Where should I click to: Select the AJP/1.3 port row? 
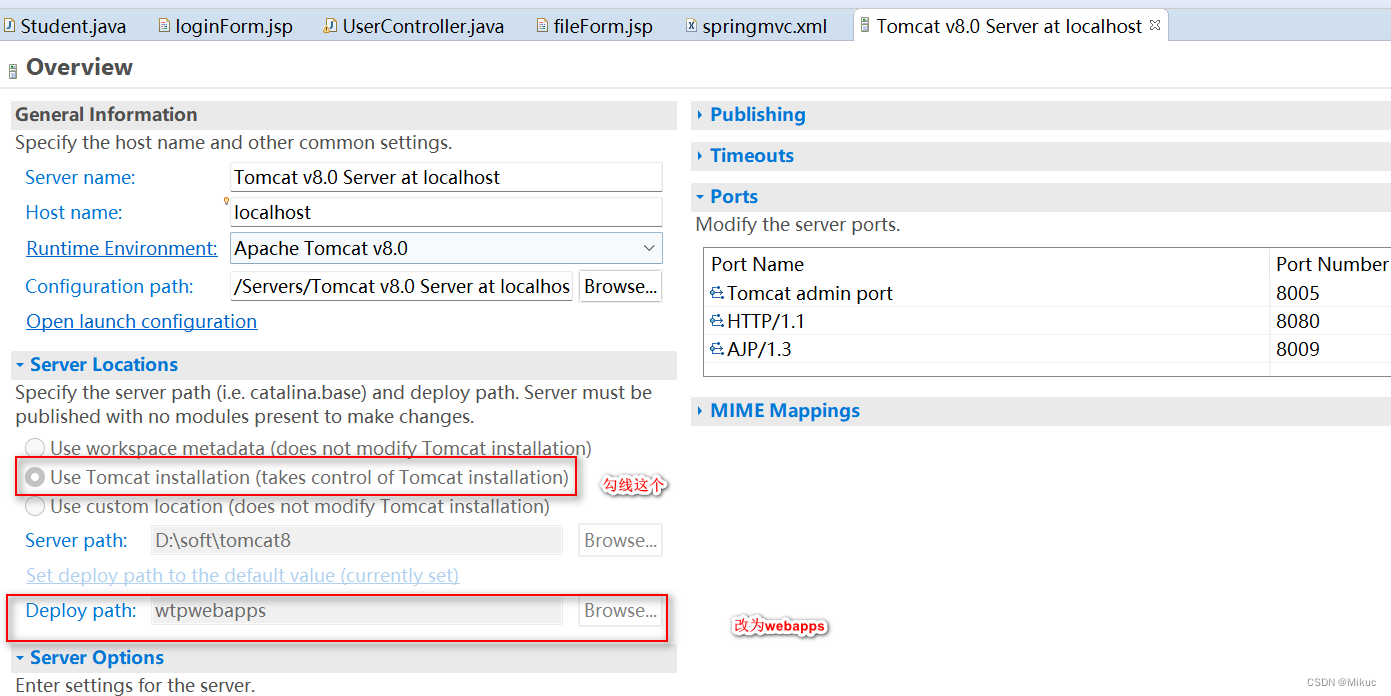point(1047,349)
